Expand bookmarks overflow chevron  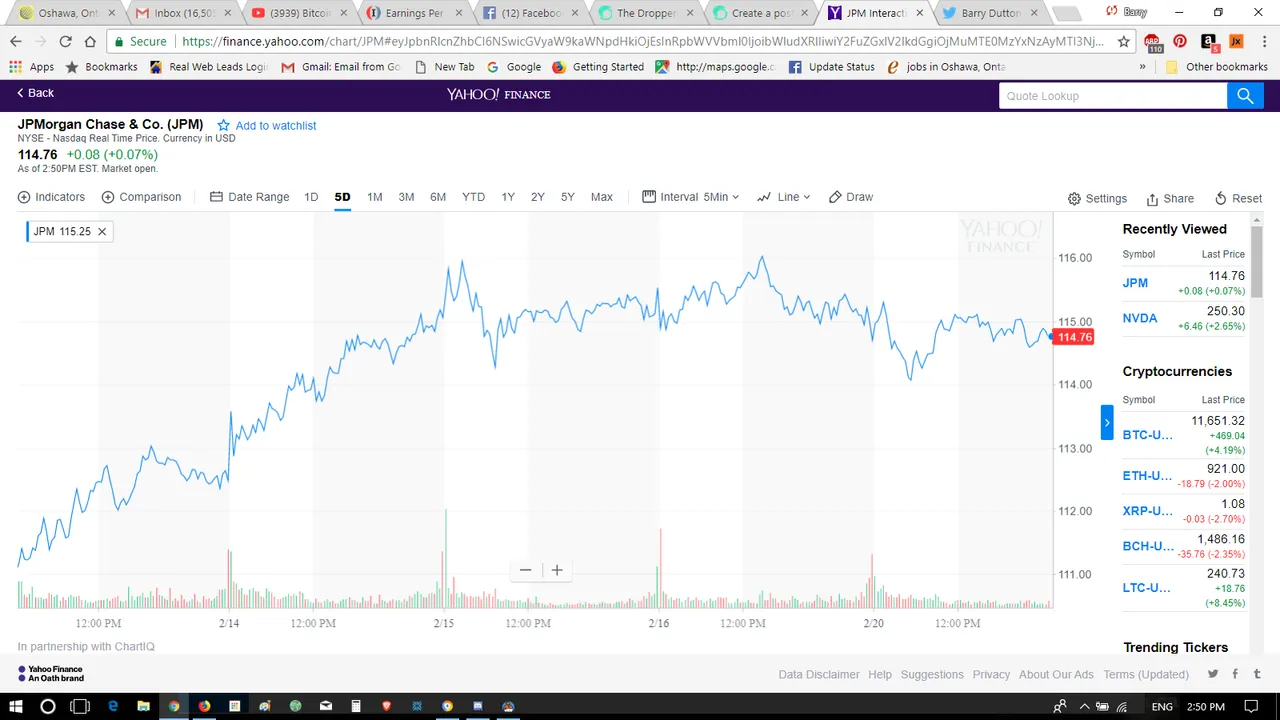click(x=1142, y=67)
